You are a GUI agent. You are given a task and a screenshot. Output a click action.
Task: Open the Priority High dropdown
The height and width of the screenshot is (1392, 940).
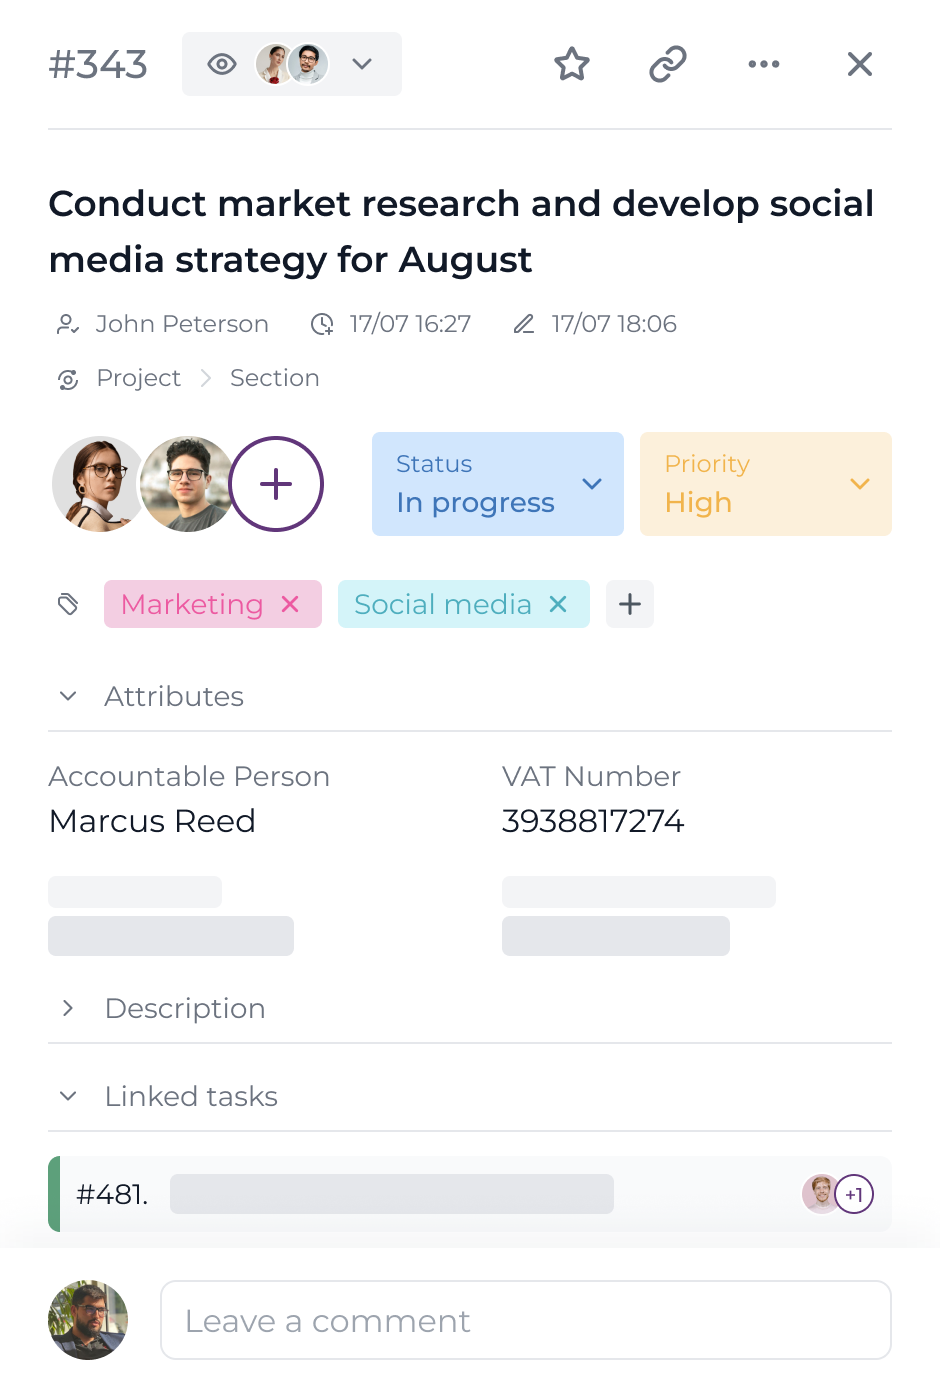(x=765, y=484)
